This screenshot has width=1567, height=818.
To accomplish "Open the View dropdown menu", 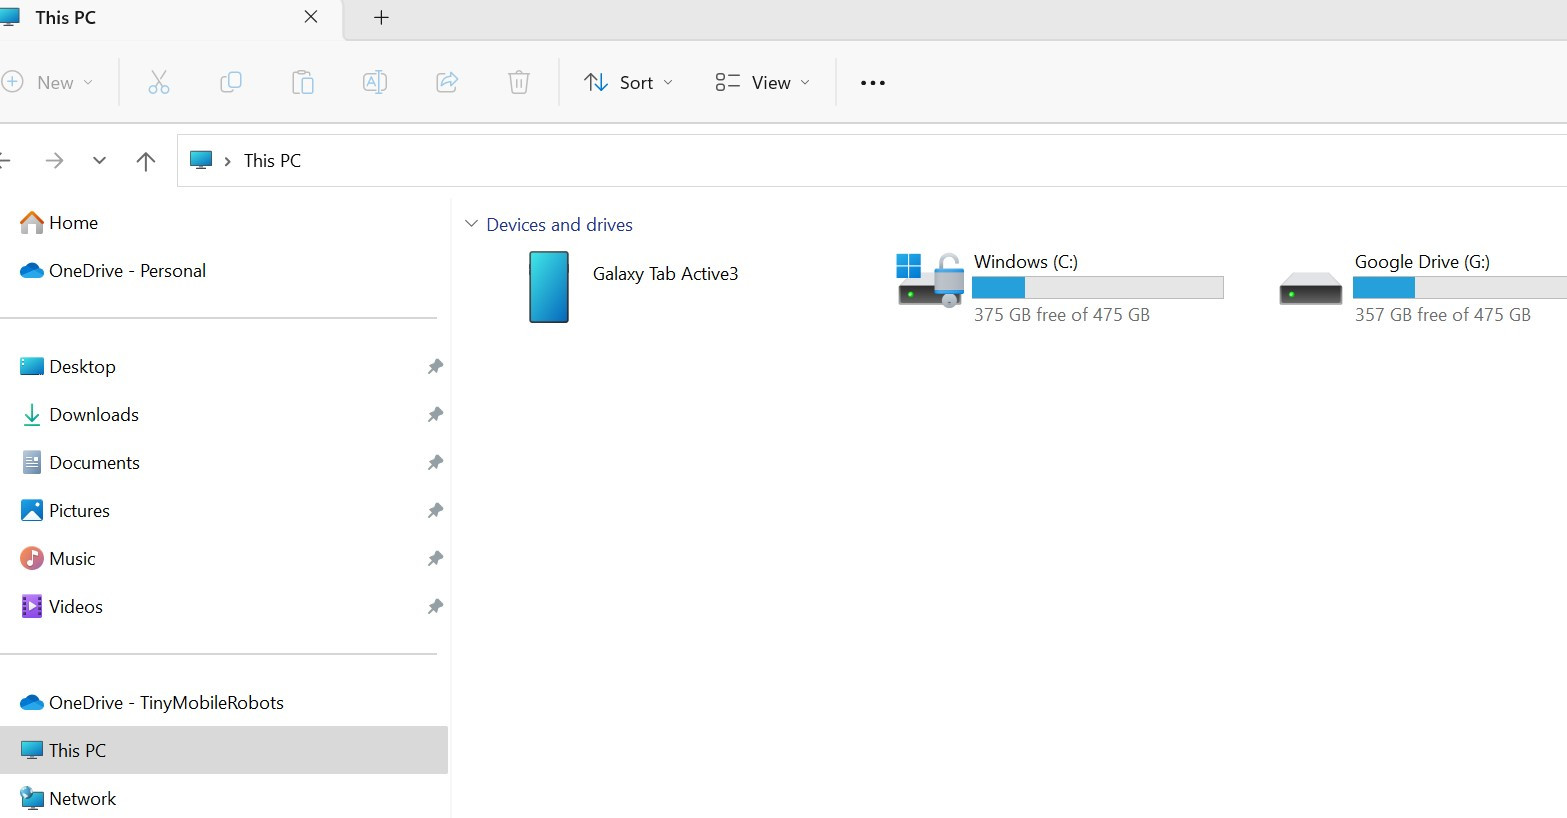I will click(763, 83).
